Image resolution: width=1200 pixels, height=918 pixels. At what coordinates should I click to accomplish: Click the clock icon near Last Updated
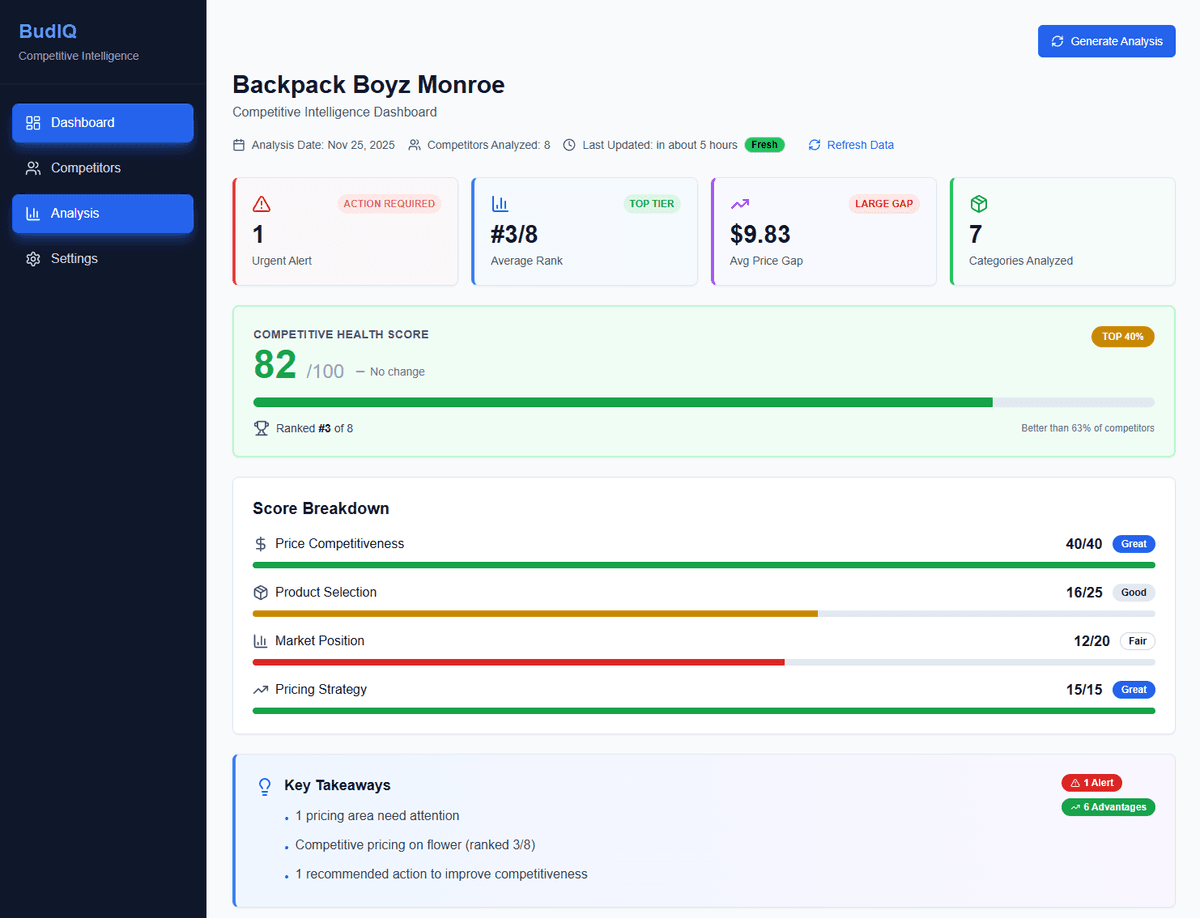[x=568, y=144]
